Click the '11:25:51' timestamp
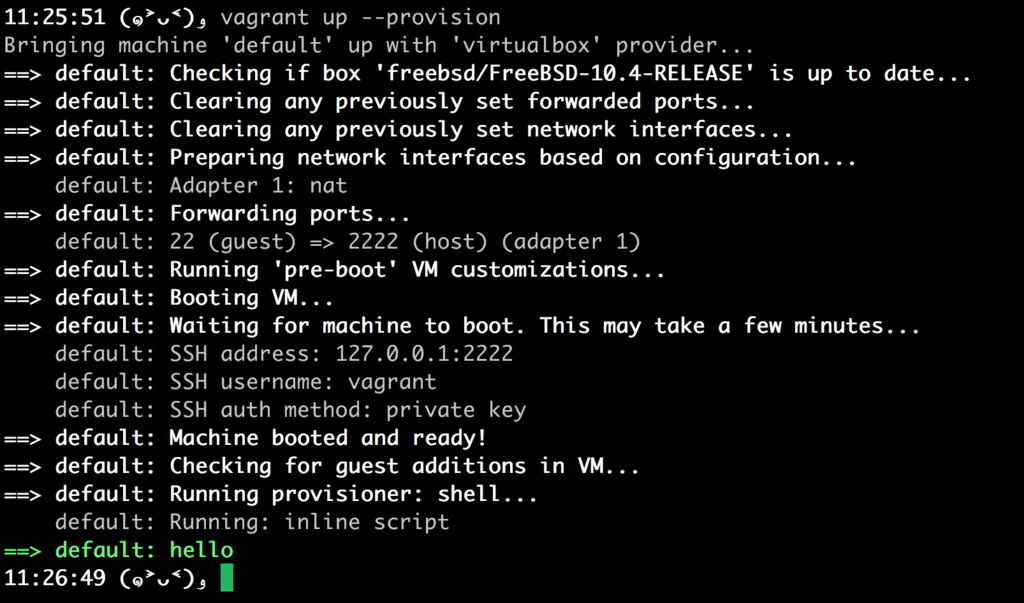 [x=55, y=17]
